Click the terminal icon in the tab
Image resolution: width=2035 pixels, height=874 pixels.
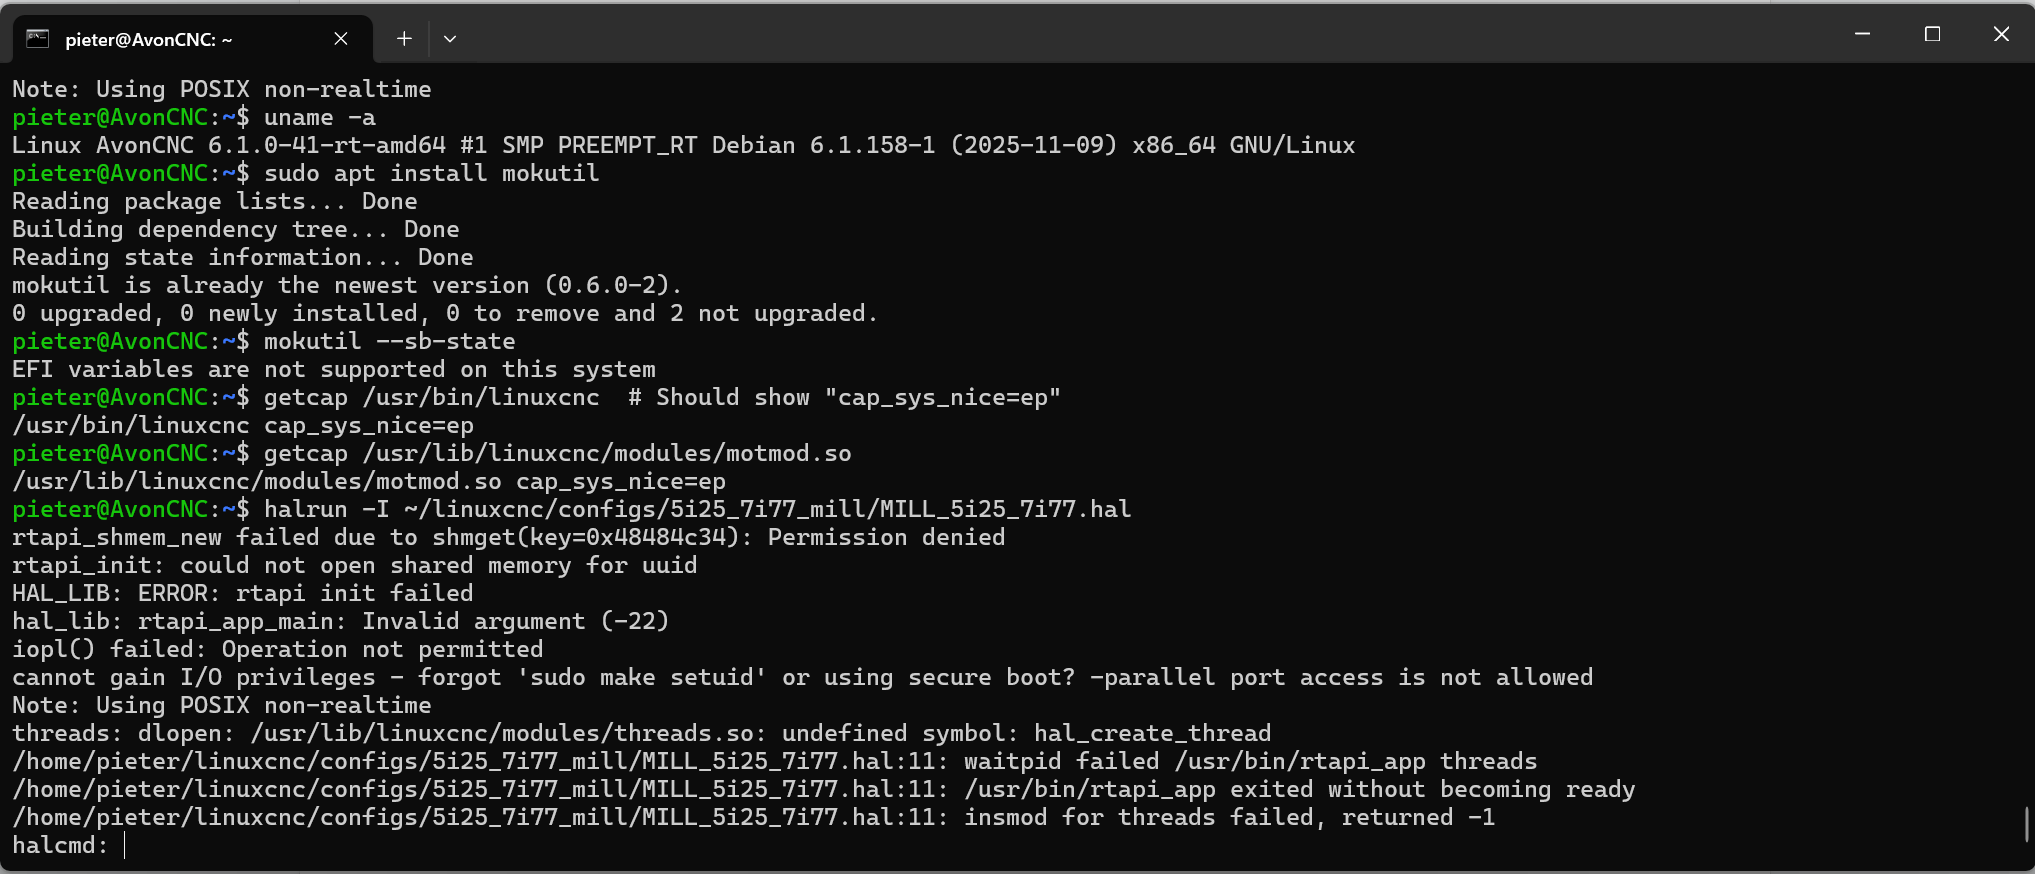point(38,39)
